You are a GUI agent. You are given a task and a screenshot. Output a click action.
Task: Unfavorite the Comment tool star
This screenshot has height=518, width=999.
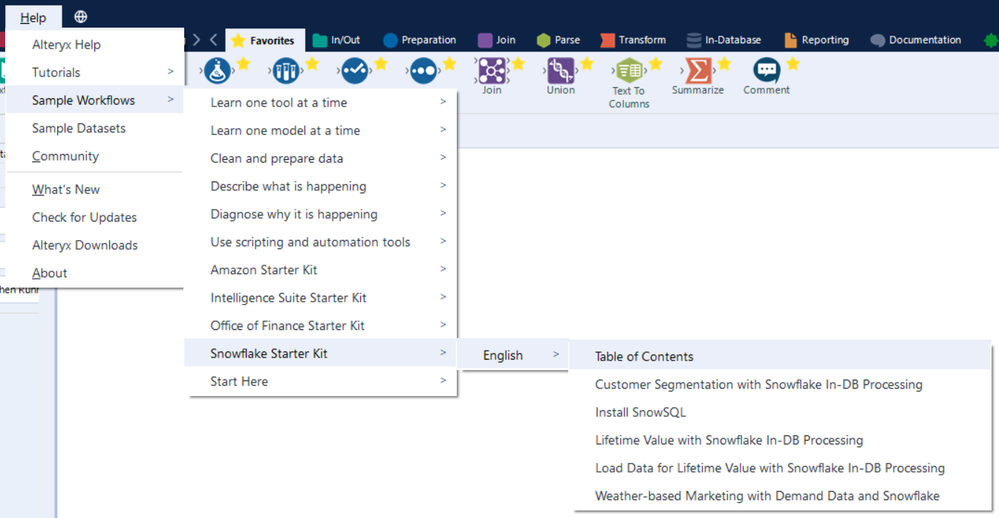point(793,64)
